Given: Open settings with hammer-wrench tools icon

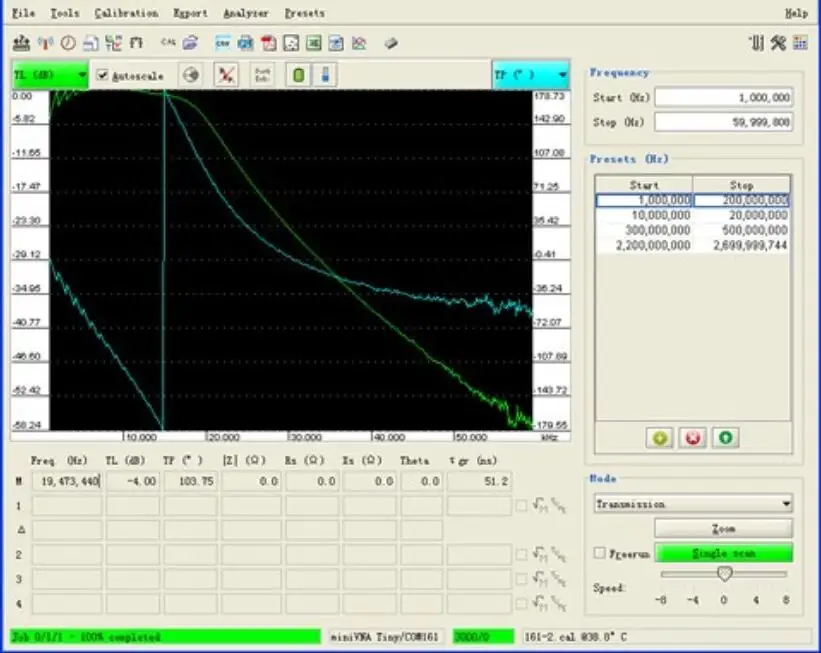Looking at the screenshot, I should click(x=778, y=43).
